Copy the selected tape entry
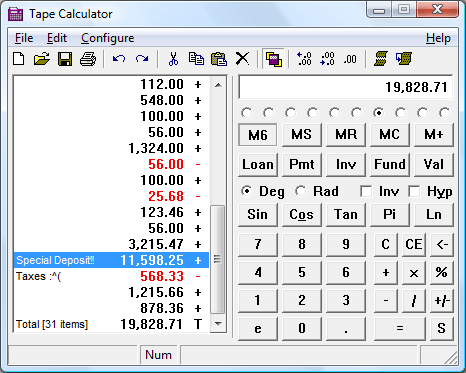Viewport: 466px width, 373px height. tap(196, 59)
